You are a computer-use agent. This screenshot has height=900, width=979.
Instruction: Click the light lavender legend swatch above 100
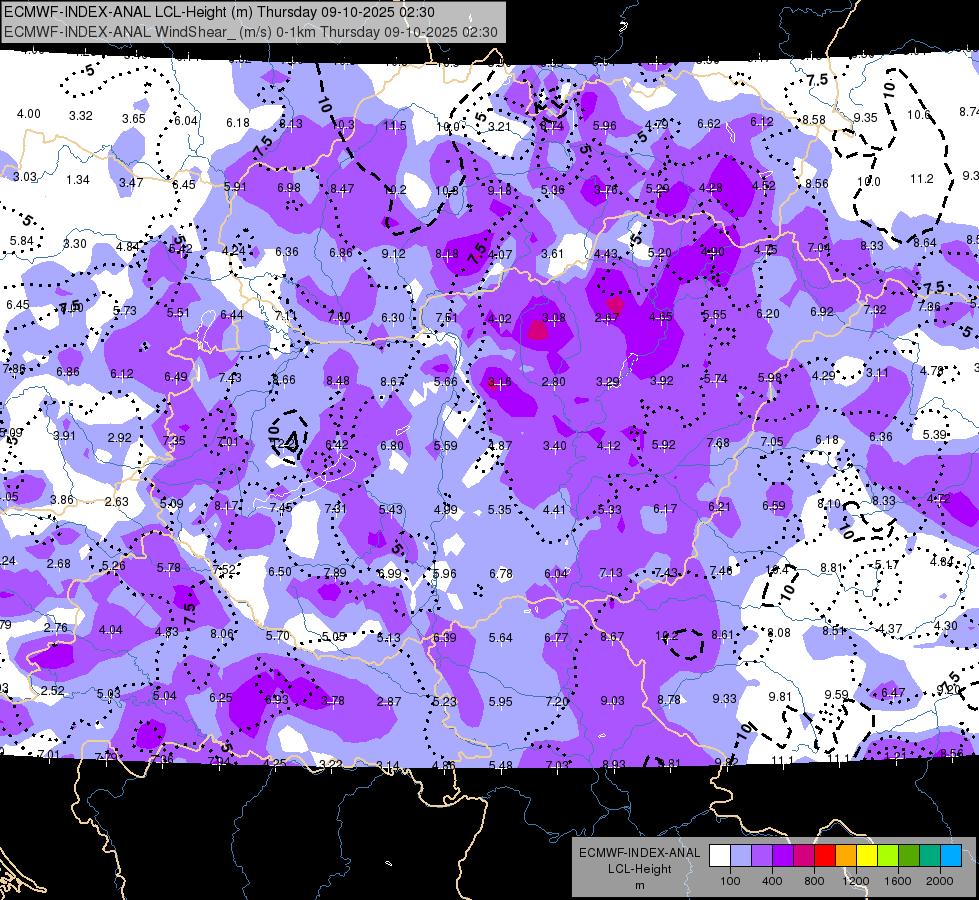click(x=741, y=855)
